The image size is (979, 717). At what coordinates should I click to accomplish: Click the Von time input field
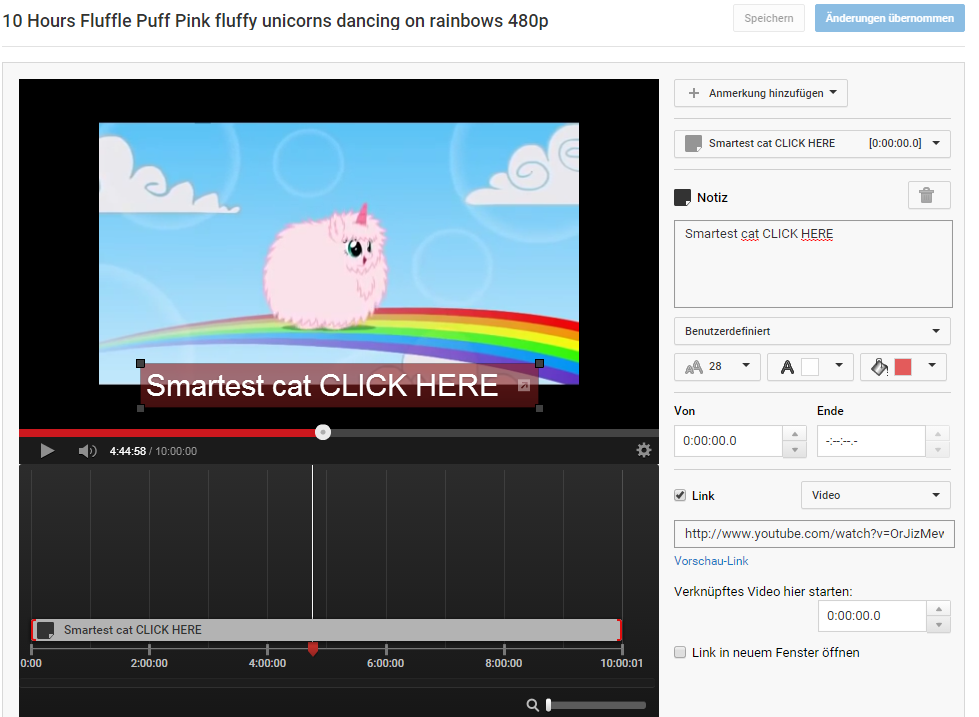coord(728,441)
